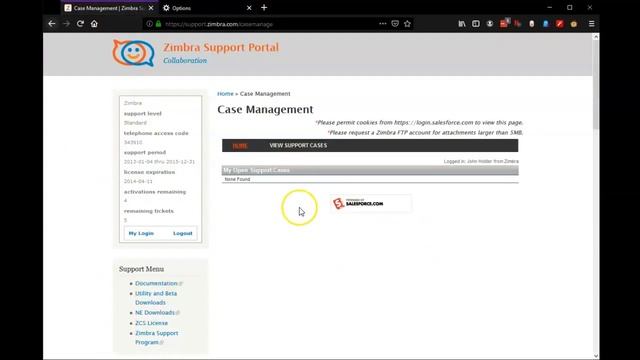This screenshot has width=640, height=360.
Task: Click the 'Case Management' page heading
Action: (x=265, y=109)
